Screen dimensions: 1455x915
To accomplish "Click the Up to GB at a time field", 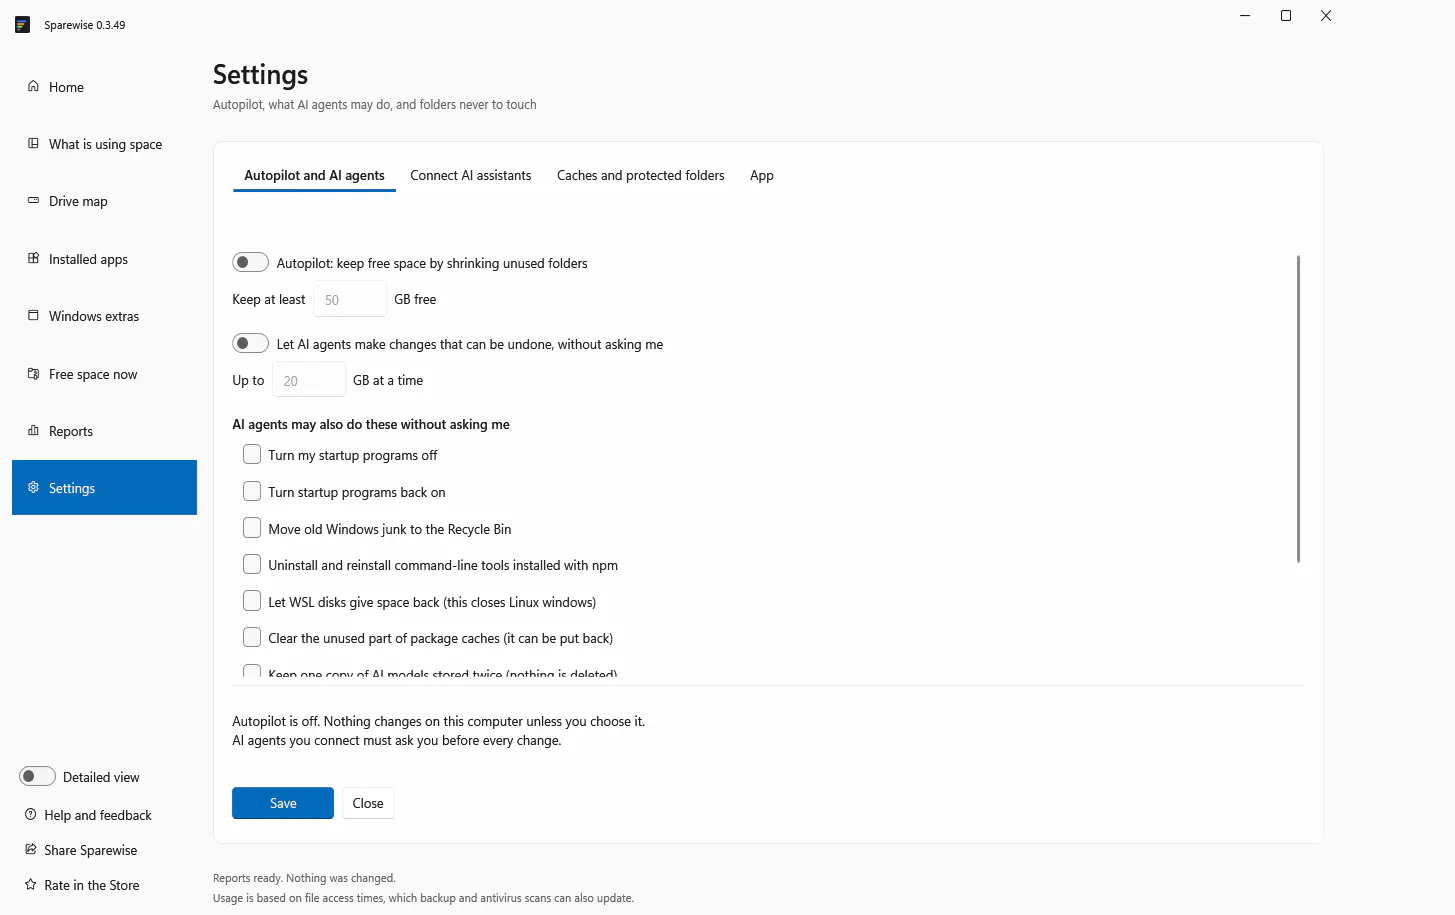I will [x=309, y=380].
